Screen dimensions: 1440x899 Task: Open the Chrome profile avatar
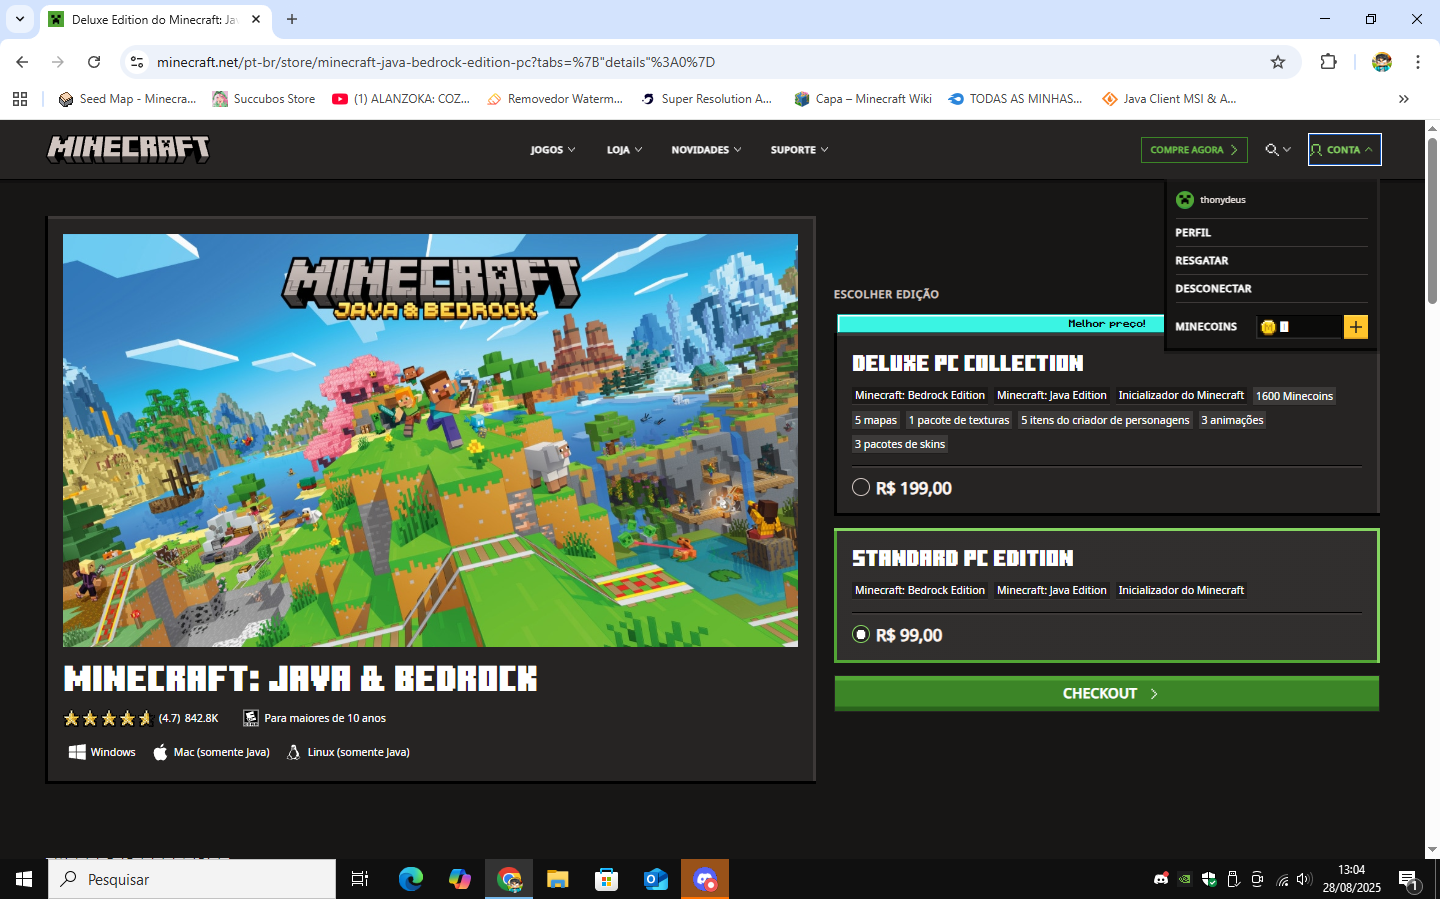(x=1382, y=62)
